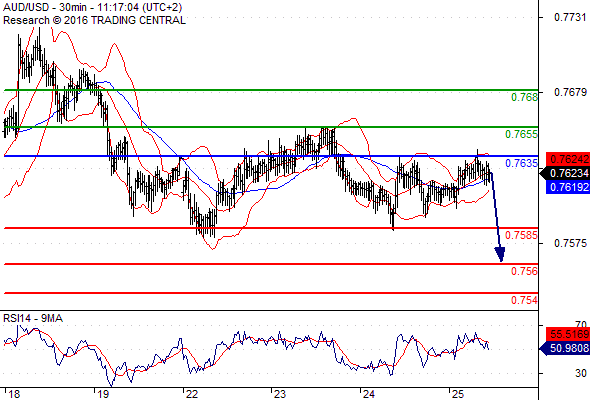Click the 0.7575 price axis label
Screen dimensions: 590x400
click(570, 243)
